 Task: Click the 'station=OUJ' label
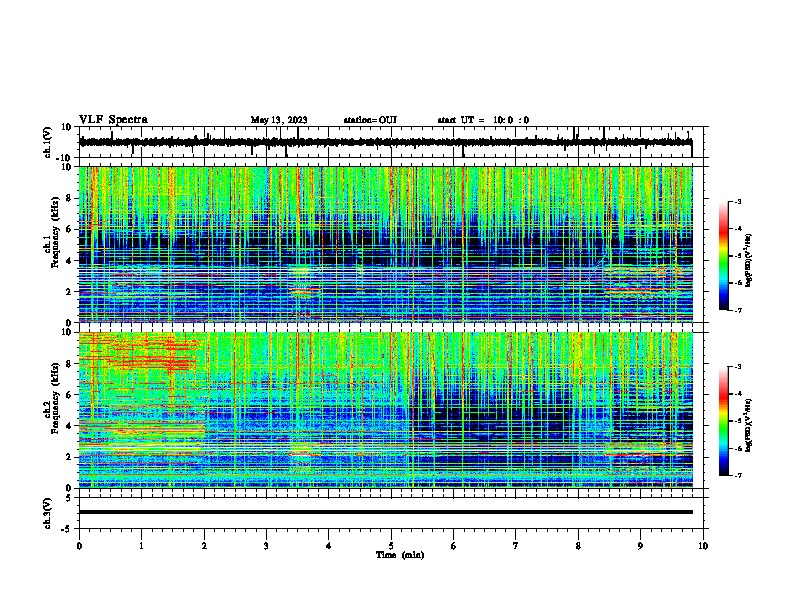tap(370, 120)
